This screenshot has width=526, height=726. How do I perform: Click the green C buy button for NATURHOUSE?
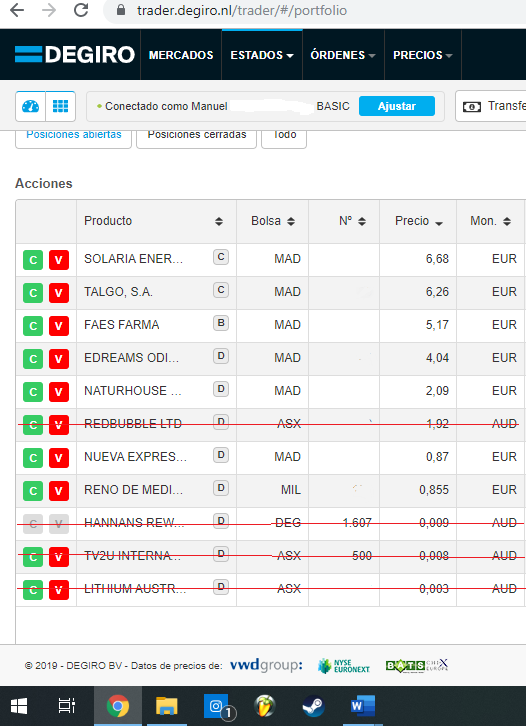pos(33,392)
